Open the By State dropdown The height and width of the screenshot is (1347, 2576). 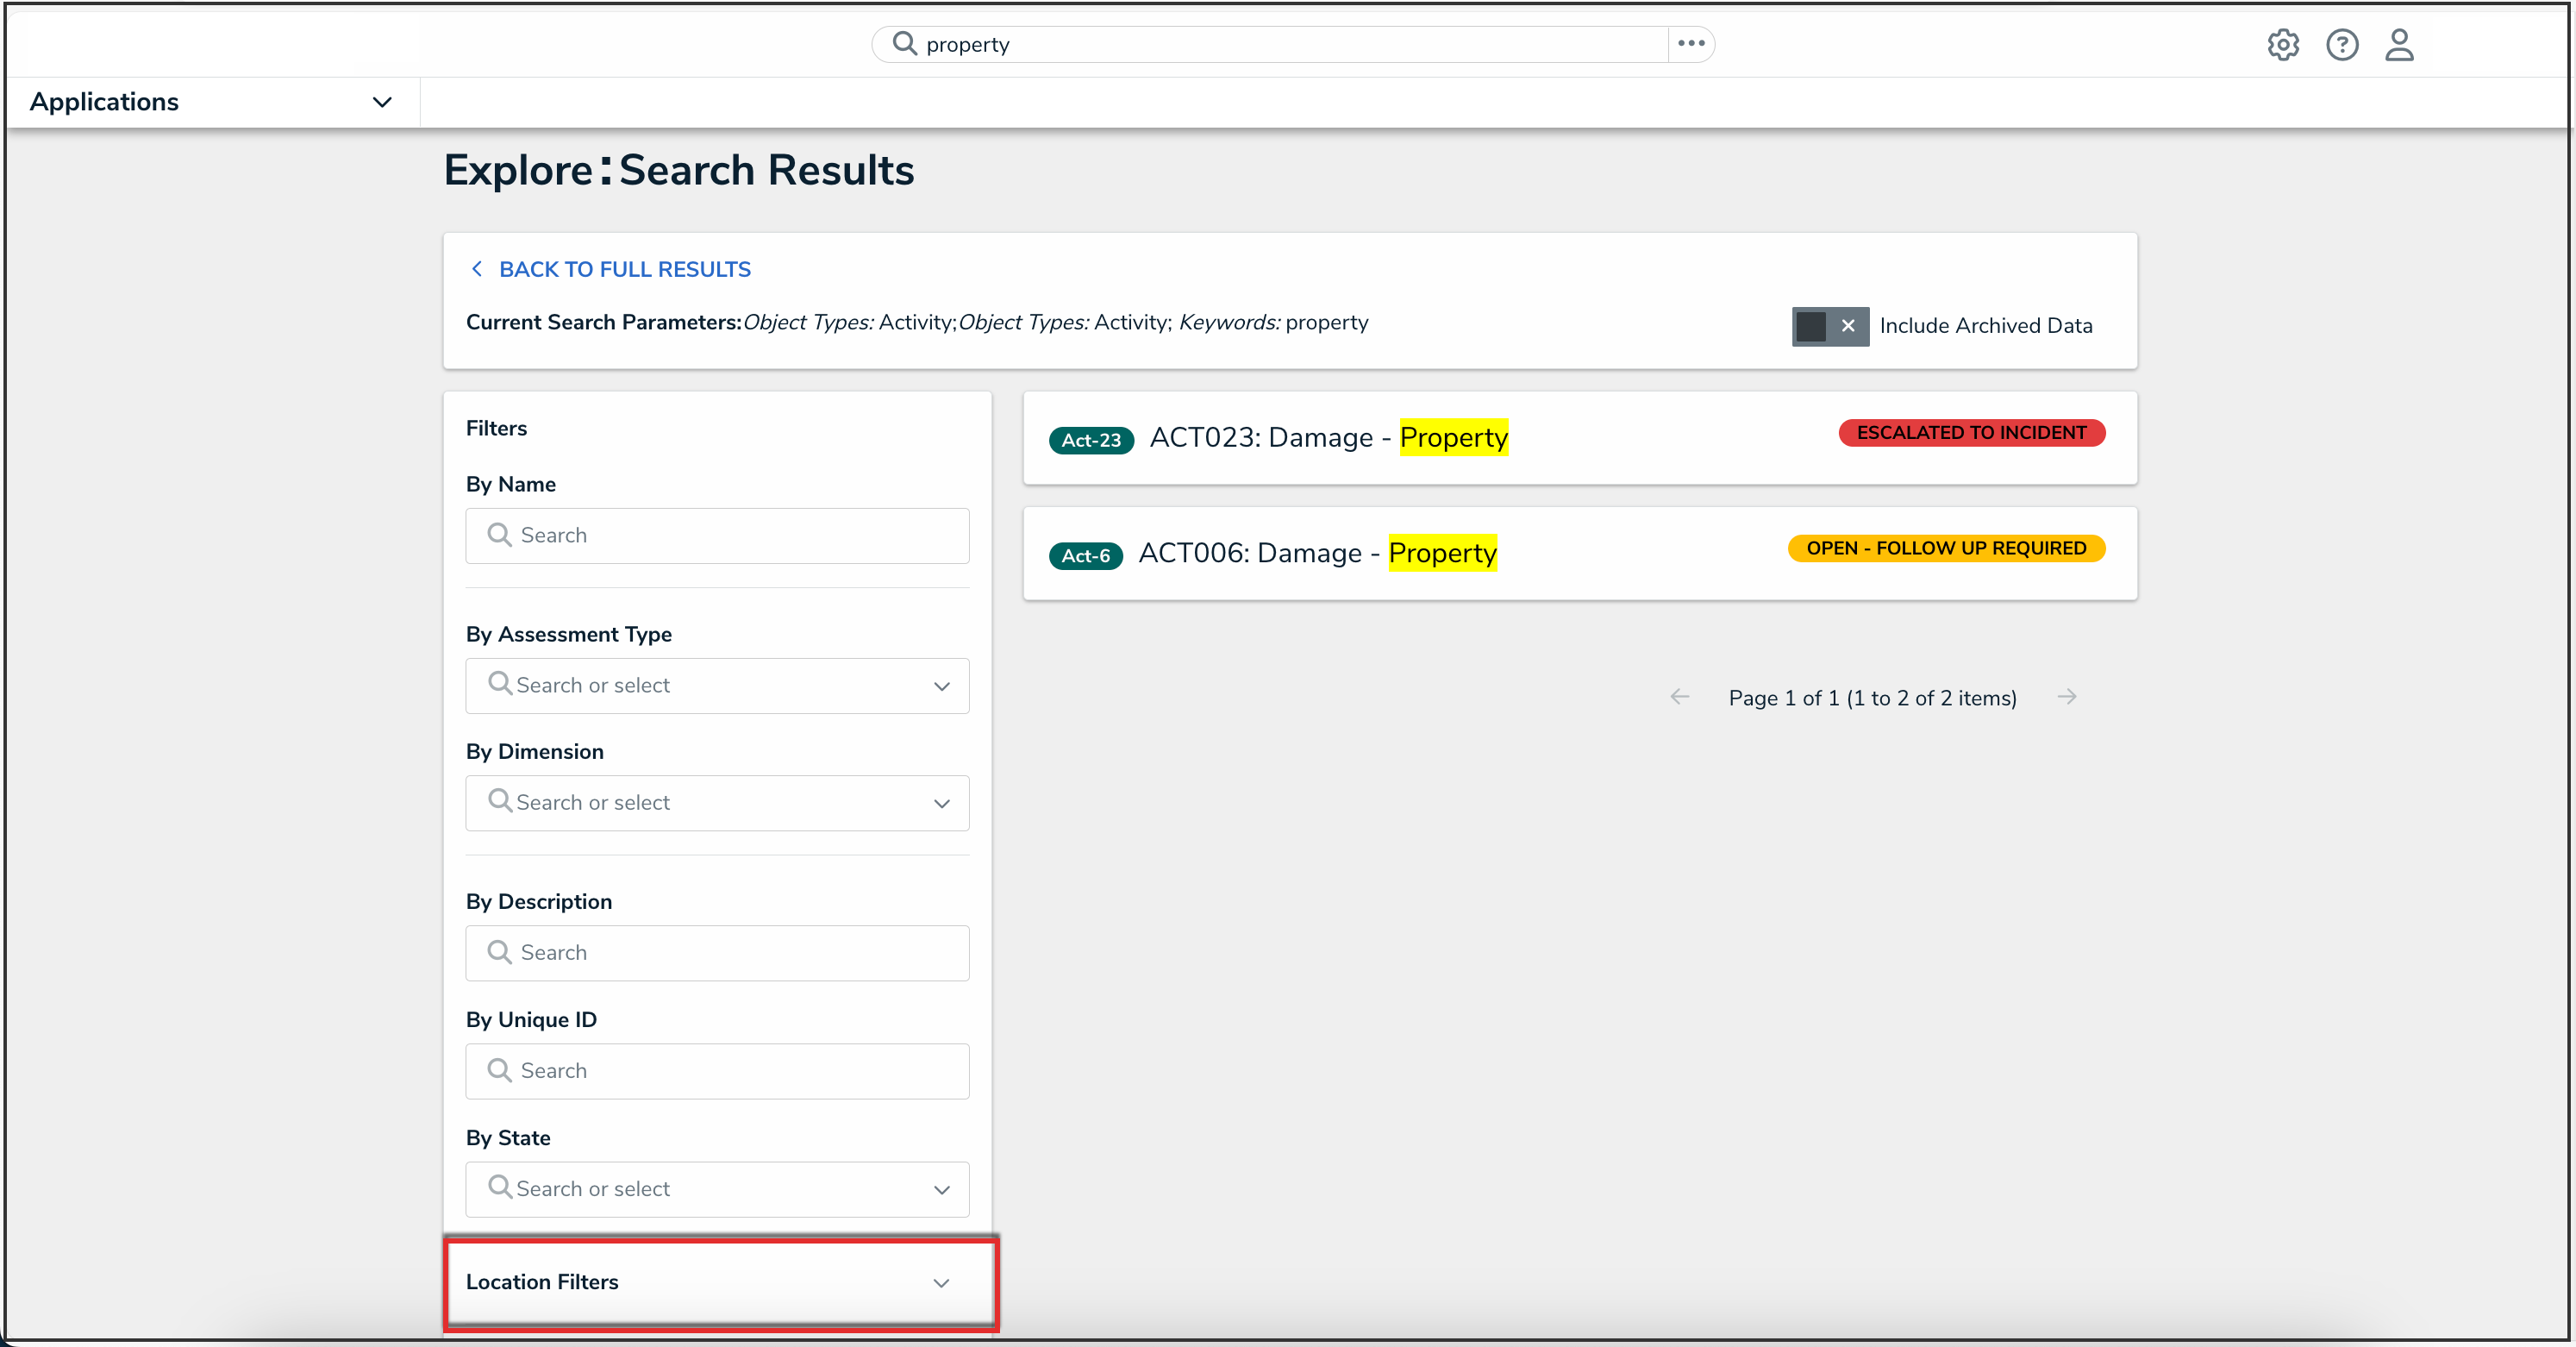click(717, 1189)
